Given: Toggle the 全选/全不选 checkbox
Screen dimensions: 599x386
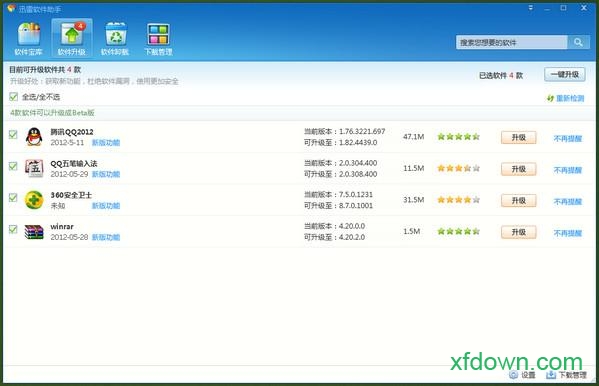Looking at the screenshot, I should pyautogui.click(x=13, y=97).
